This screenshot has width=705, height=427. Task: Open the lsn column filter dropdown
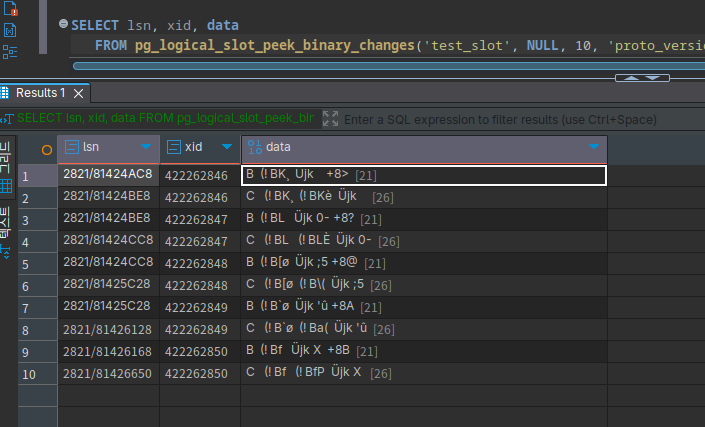coord(146,148)
